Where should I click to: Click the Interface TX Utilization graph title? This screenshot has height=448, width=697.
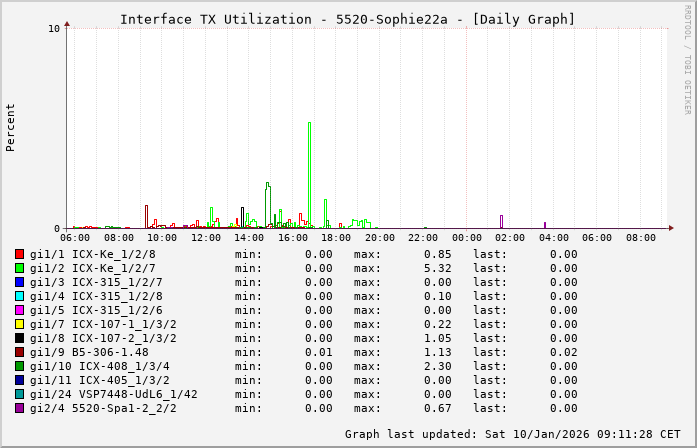[x=347, y=19]
